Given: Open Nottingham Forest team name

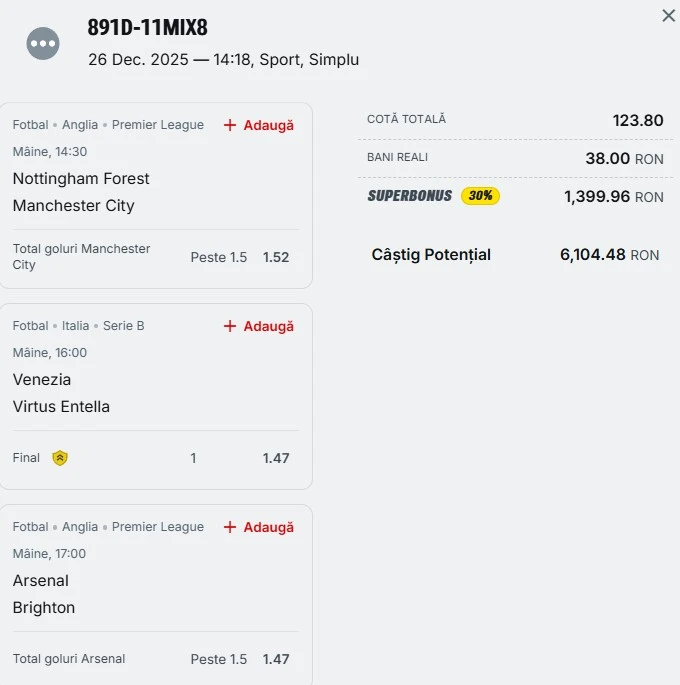Looking at the screenshot, I should coord(81,179).
